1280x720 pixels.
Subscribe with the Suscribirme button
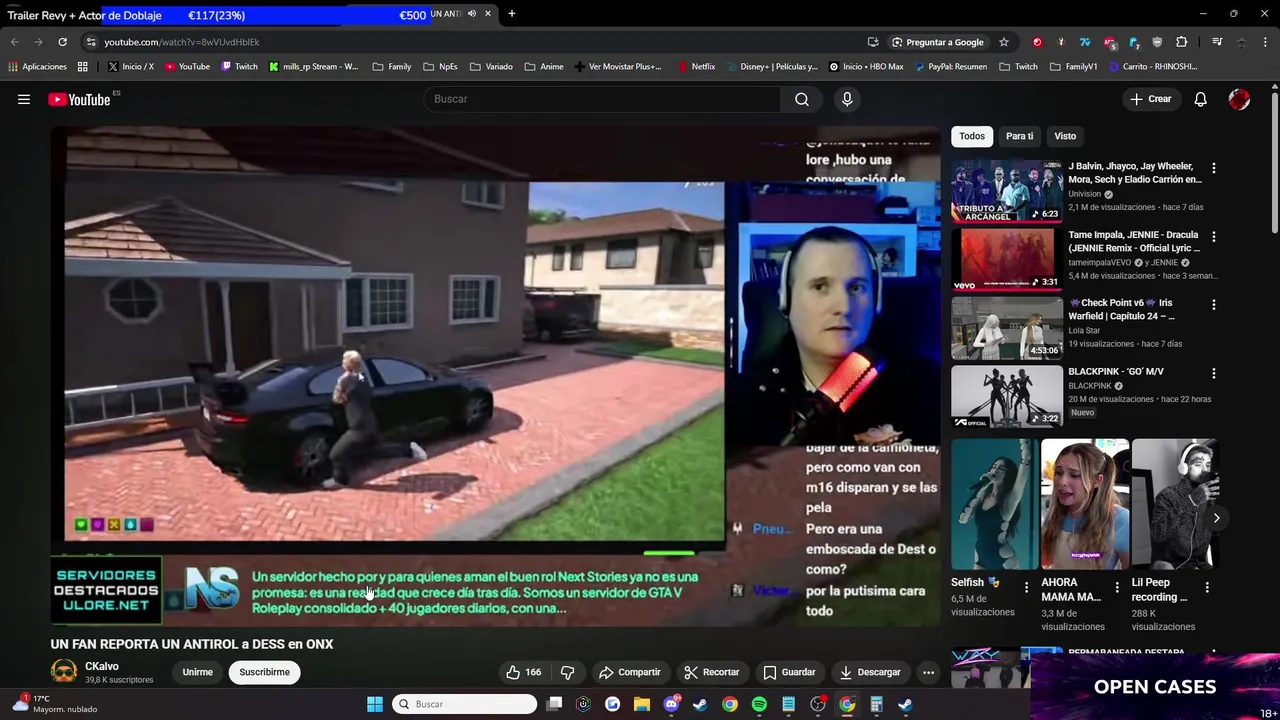click(x=264, y=672)
